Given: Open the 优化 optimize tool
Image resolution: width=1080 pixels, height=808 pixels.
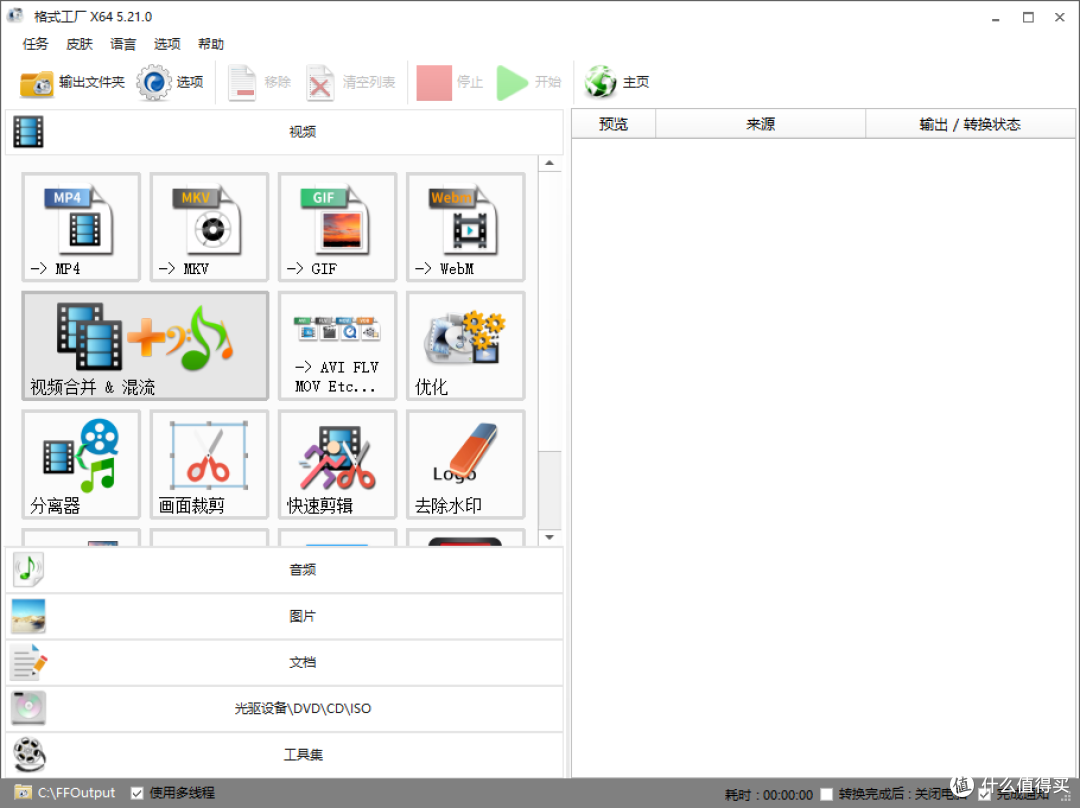Looking at the screenshot, I should pos(466,346).
